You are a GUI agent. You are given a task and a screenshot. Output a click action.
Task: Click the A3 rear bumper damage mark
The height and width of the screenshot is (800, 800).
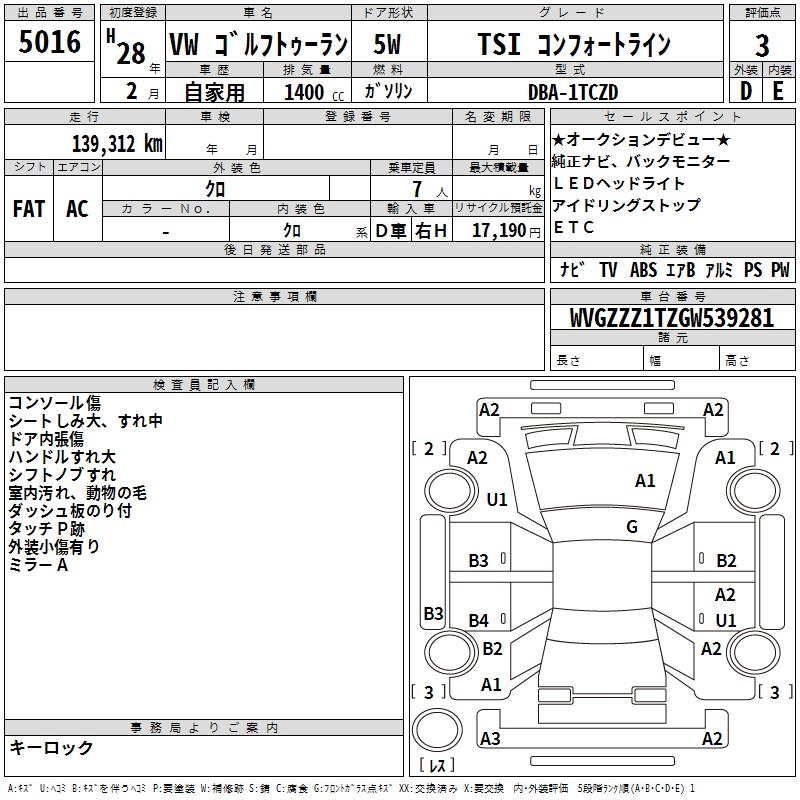(490, 739)
